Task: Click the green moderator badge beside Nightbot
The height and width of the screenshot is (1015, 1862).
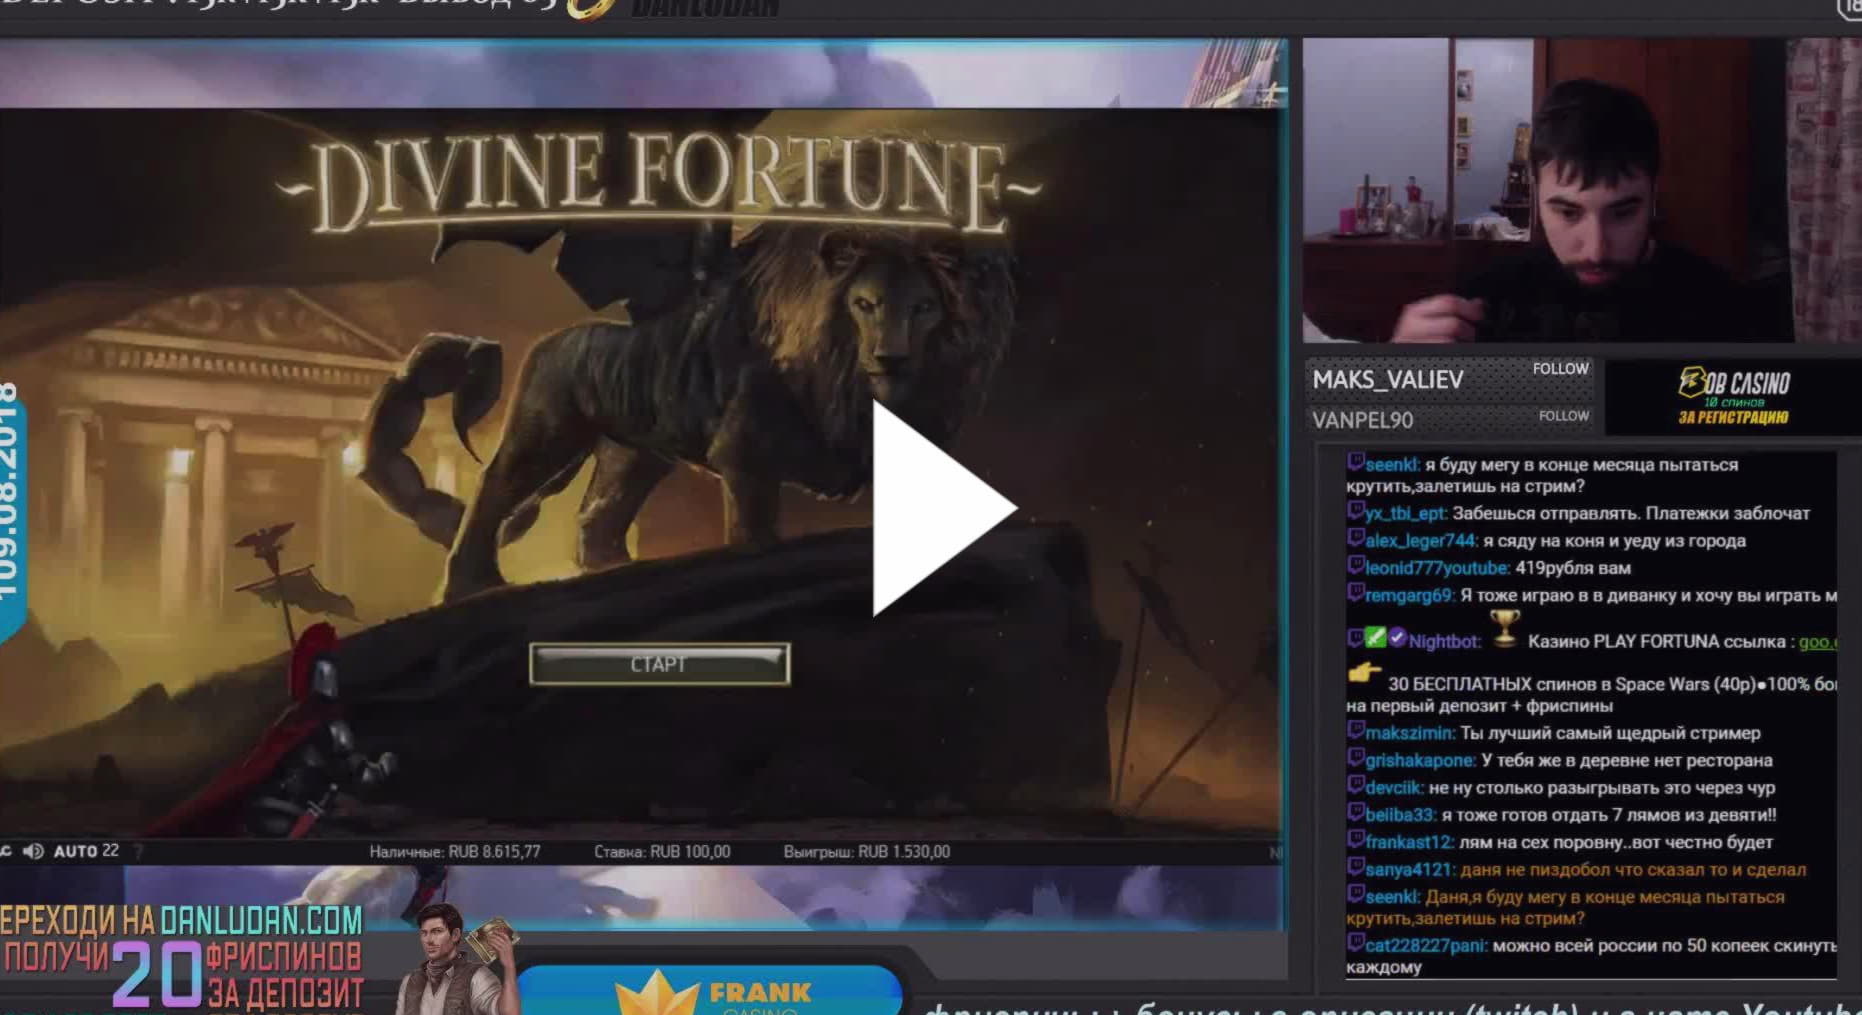Action: (1375, 638)
